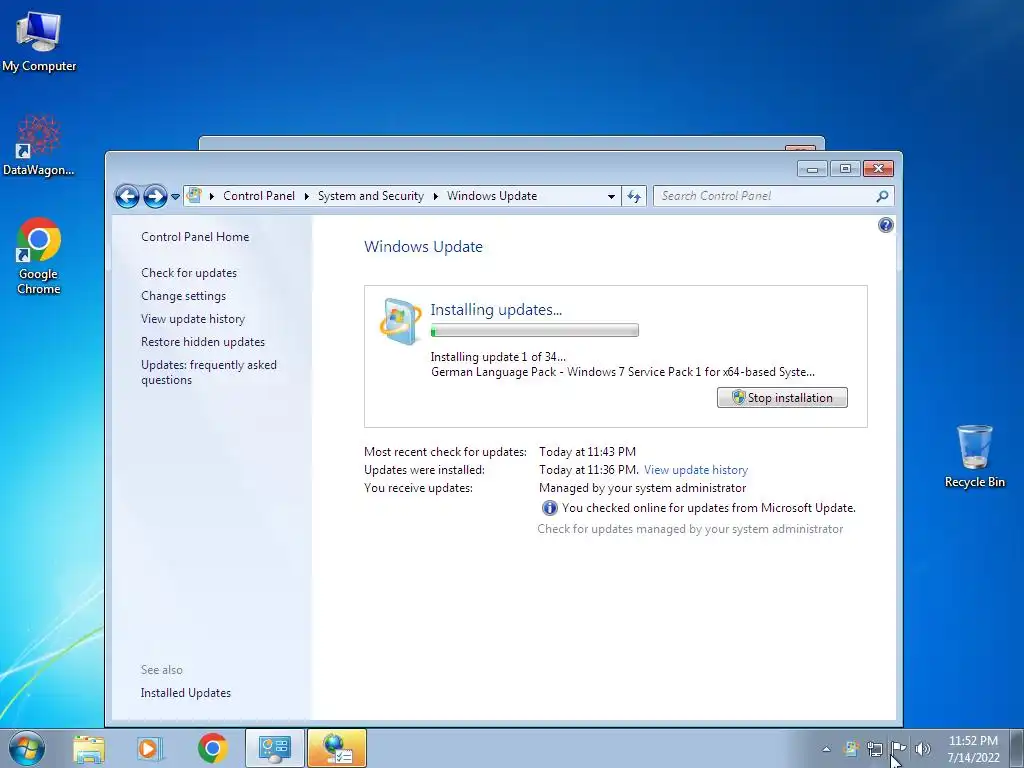Maximize the Windows Update window
The image size is (1024, 768).
pos(845,169)
